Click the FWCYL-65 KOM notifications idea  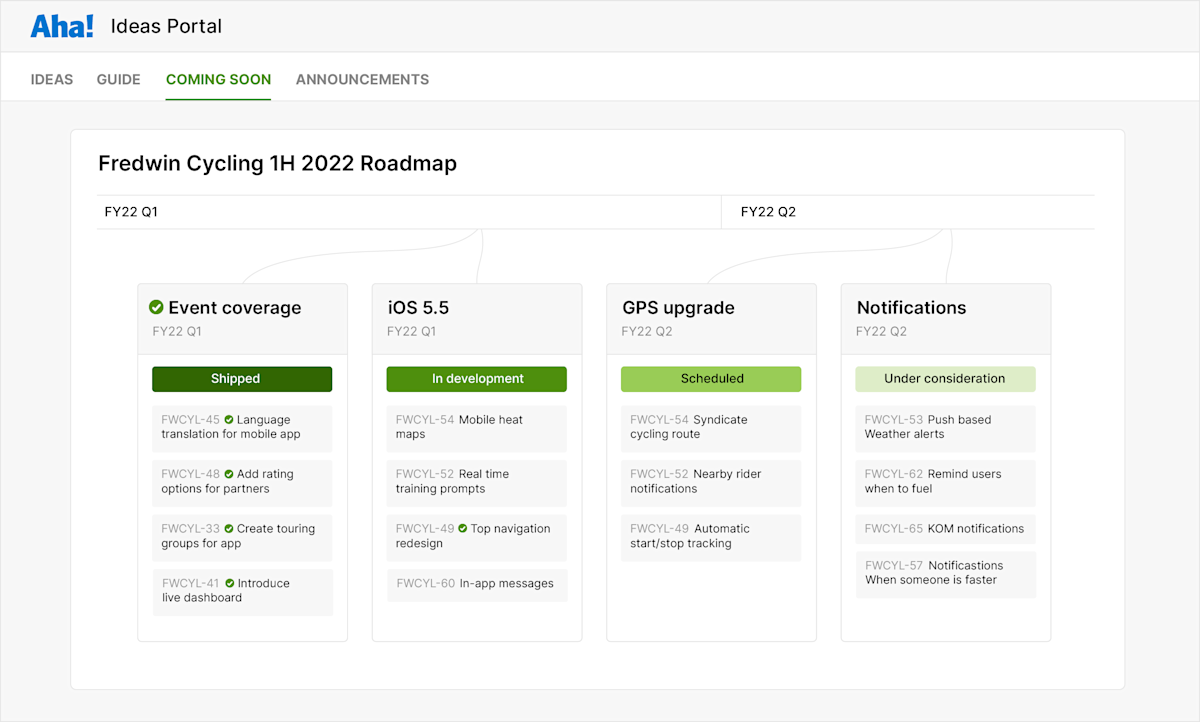[945, 528]
